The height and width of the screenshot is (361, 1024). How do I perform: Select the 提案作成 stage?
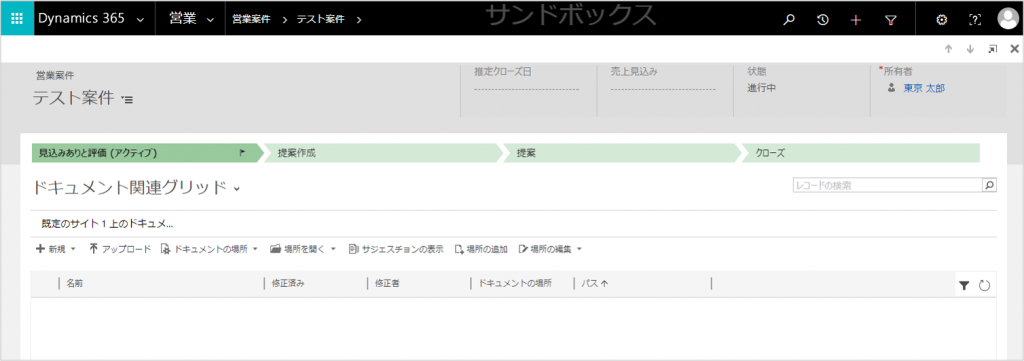tap(382, 153)
